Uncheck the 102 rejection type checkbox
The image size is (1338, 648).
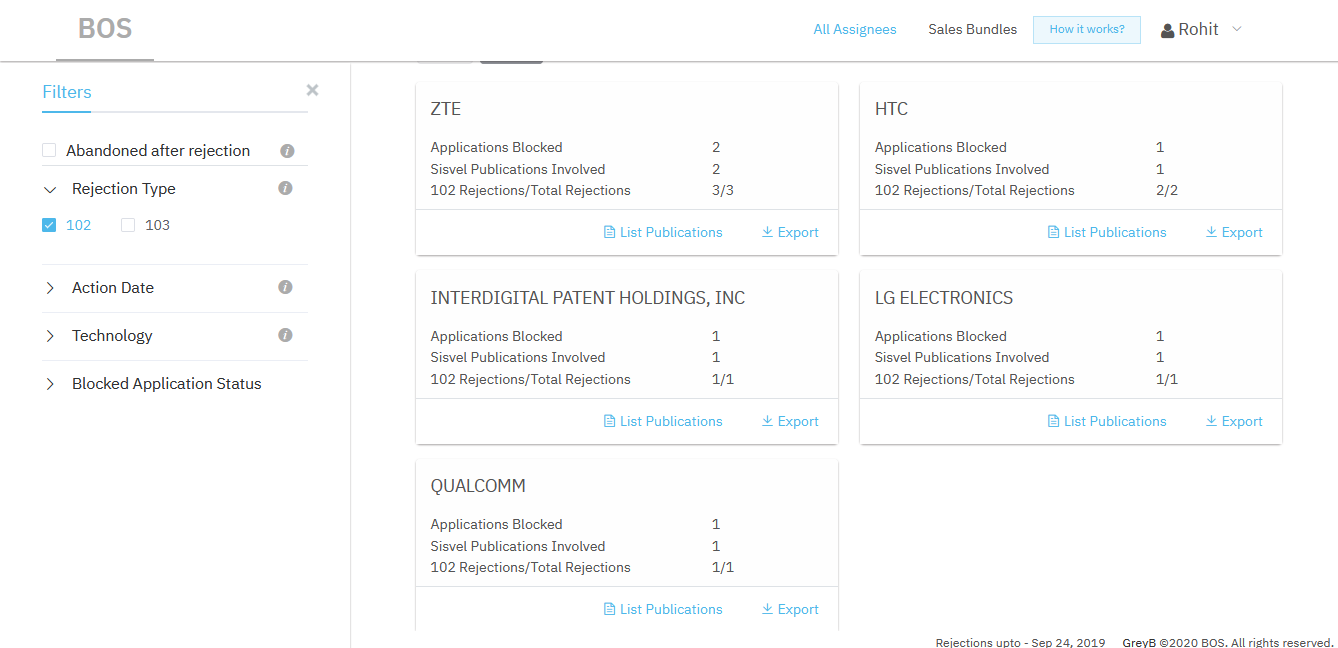49,225
